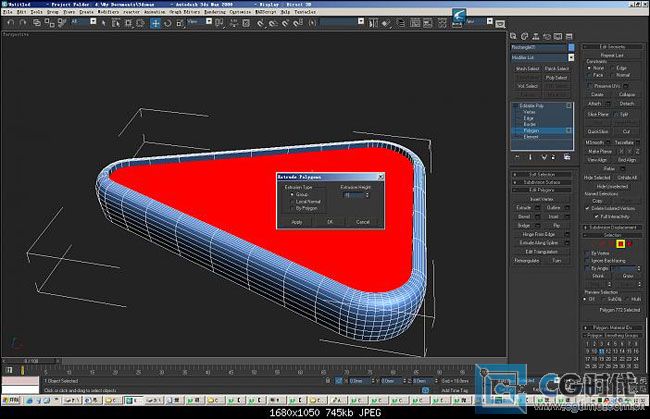Open the Utilities command panel tab

click(x=569, y=36)
